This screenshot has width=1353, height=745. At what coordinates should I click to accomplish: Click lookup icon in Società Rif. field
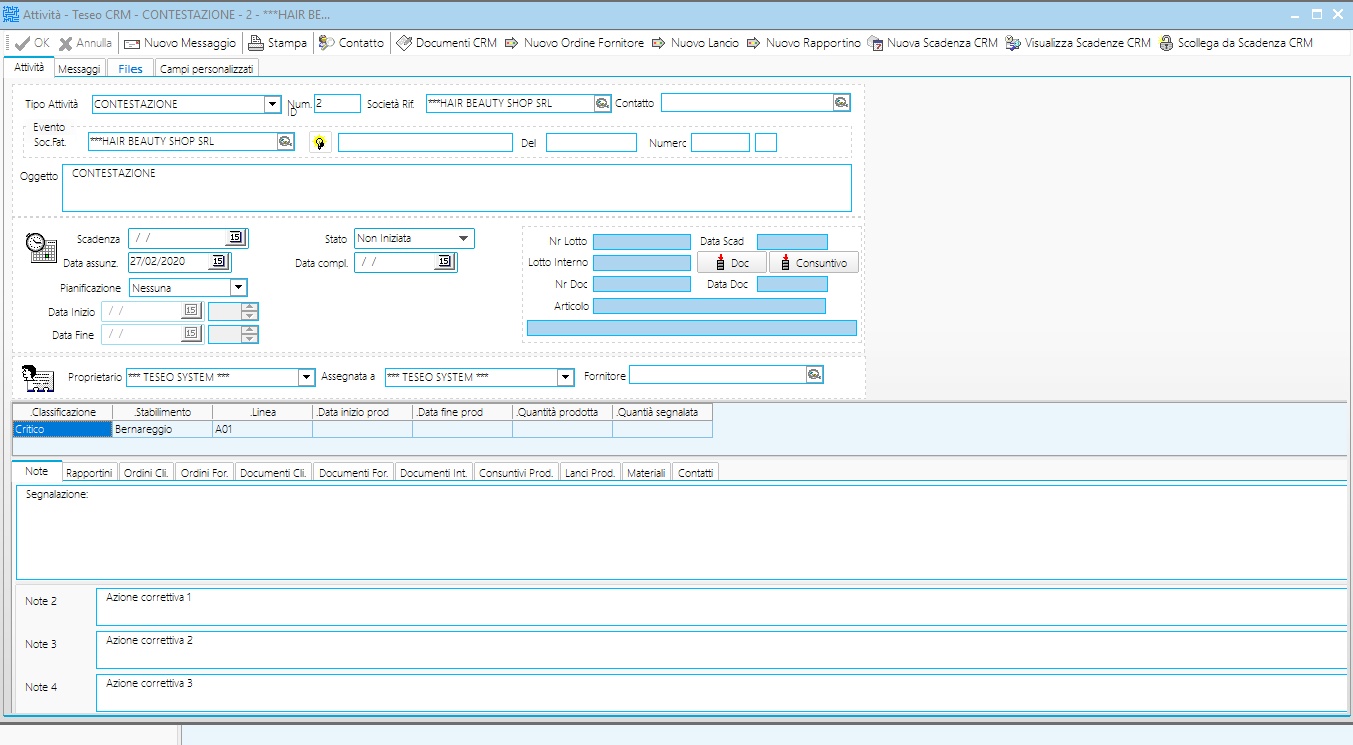point(601,103)
